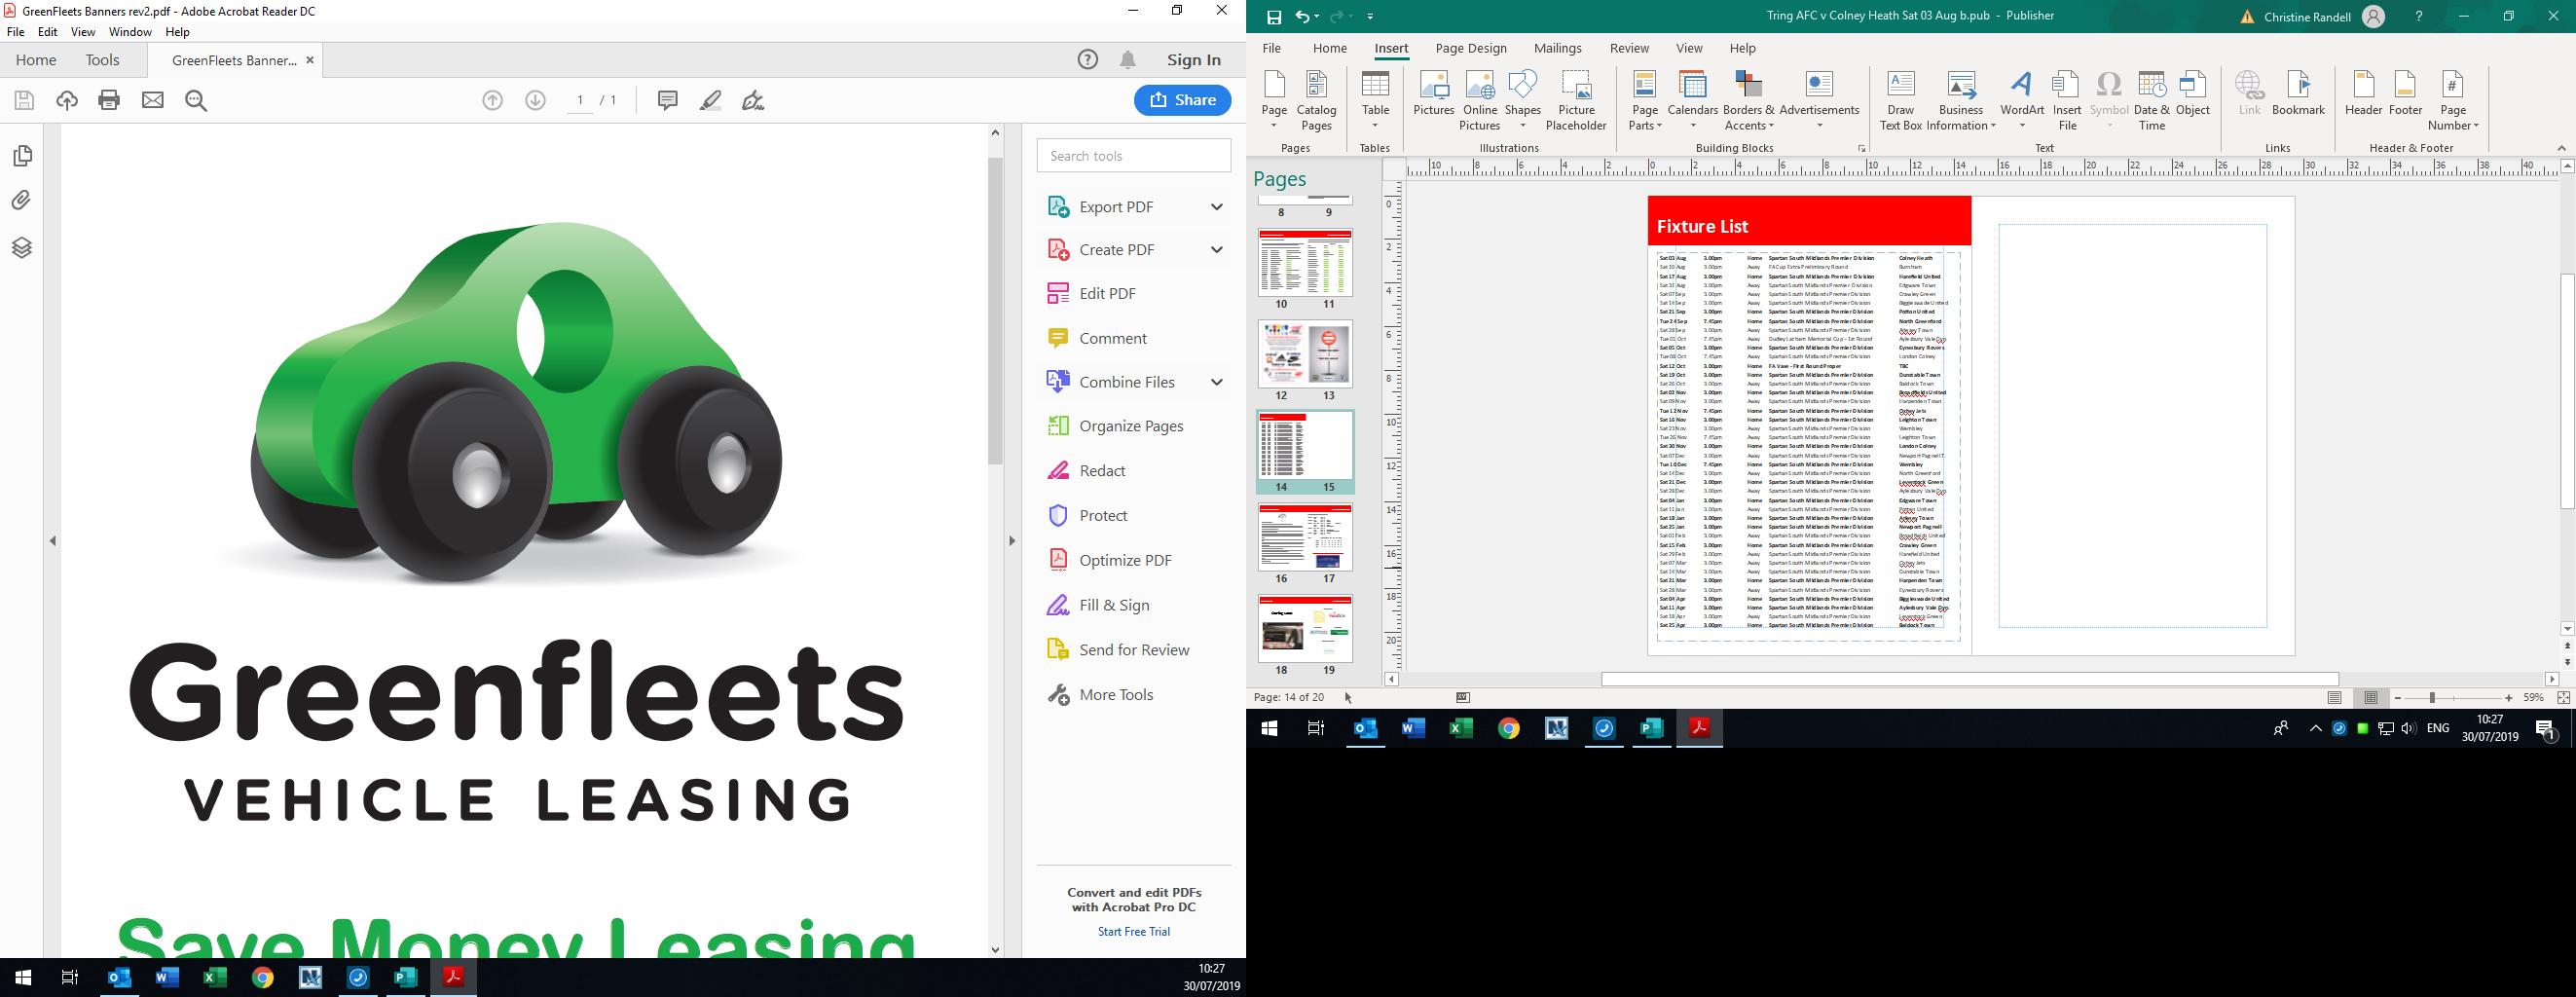2576x997 pixels.
Task: Click Insert File in Publisher ribbon
Action: 2067,101
